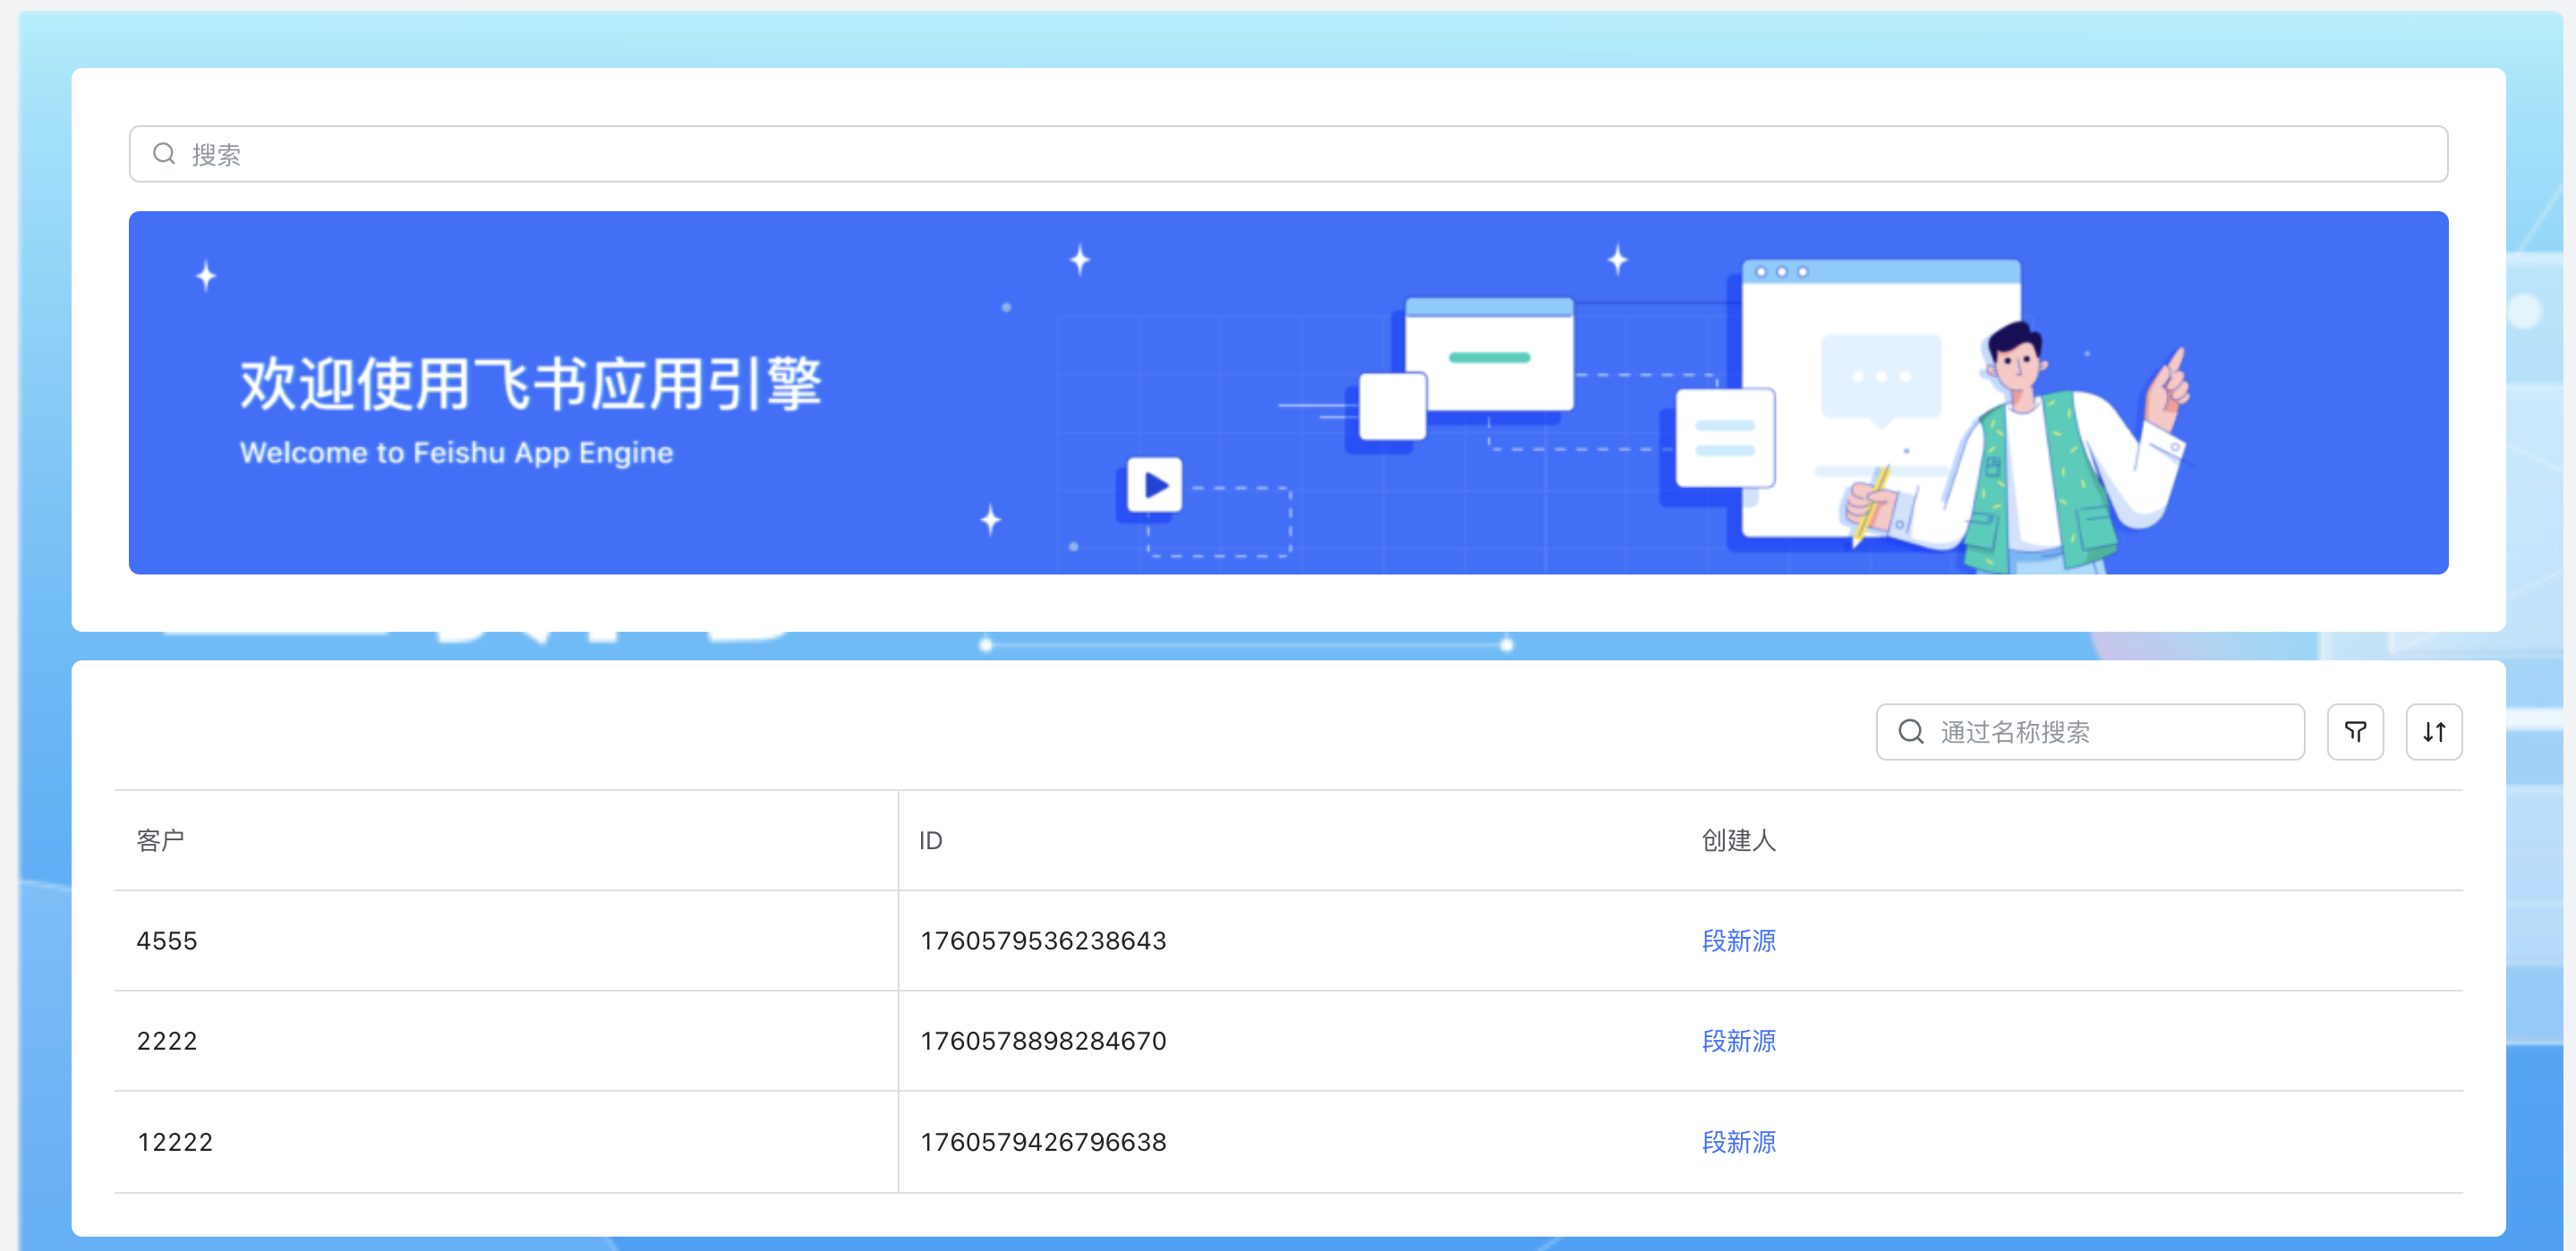
Task: Open creator 段新源 in the 4555 row
Action: (1739, 941)
